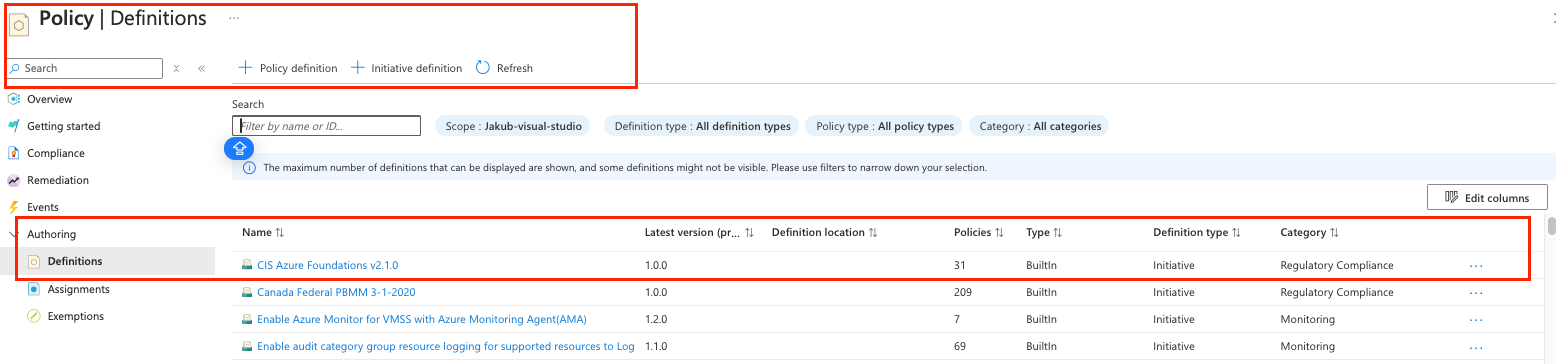Open row menu for Enable Azure Monitor for VMSS
The width and height of the screenshot is (1556, 364).
point(1476,319)
